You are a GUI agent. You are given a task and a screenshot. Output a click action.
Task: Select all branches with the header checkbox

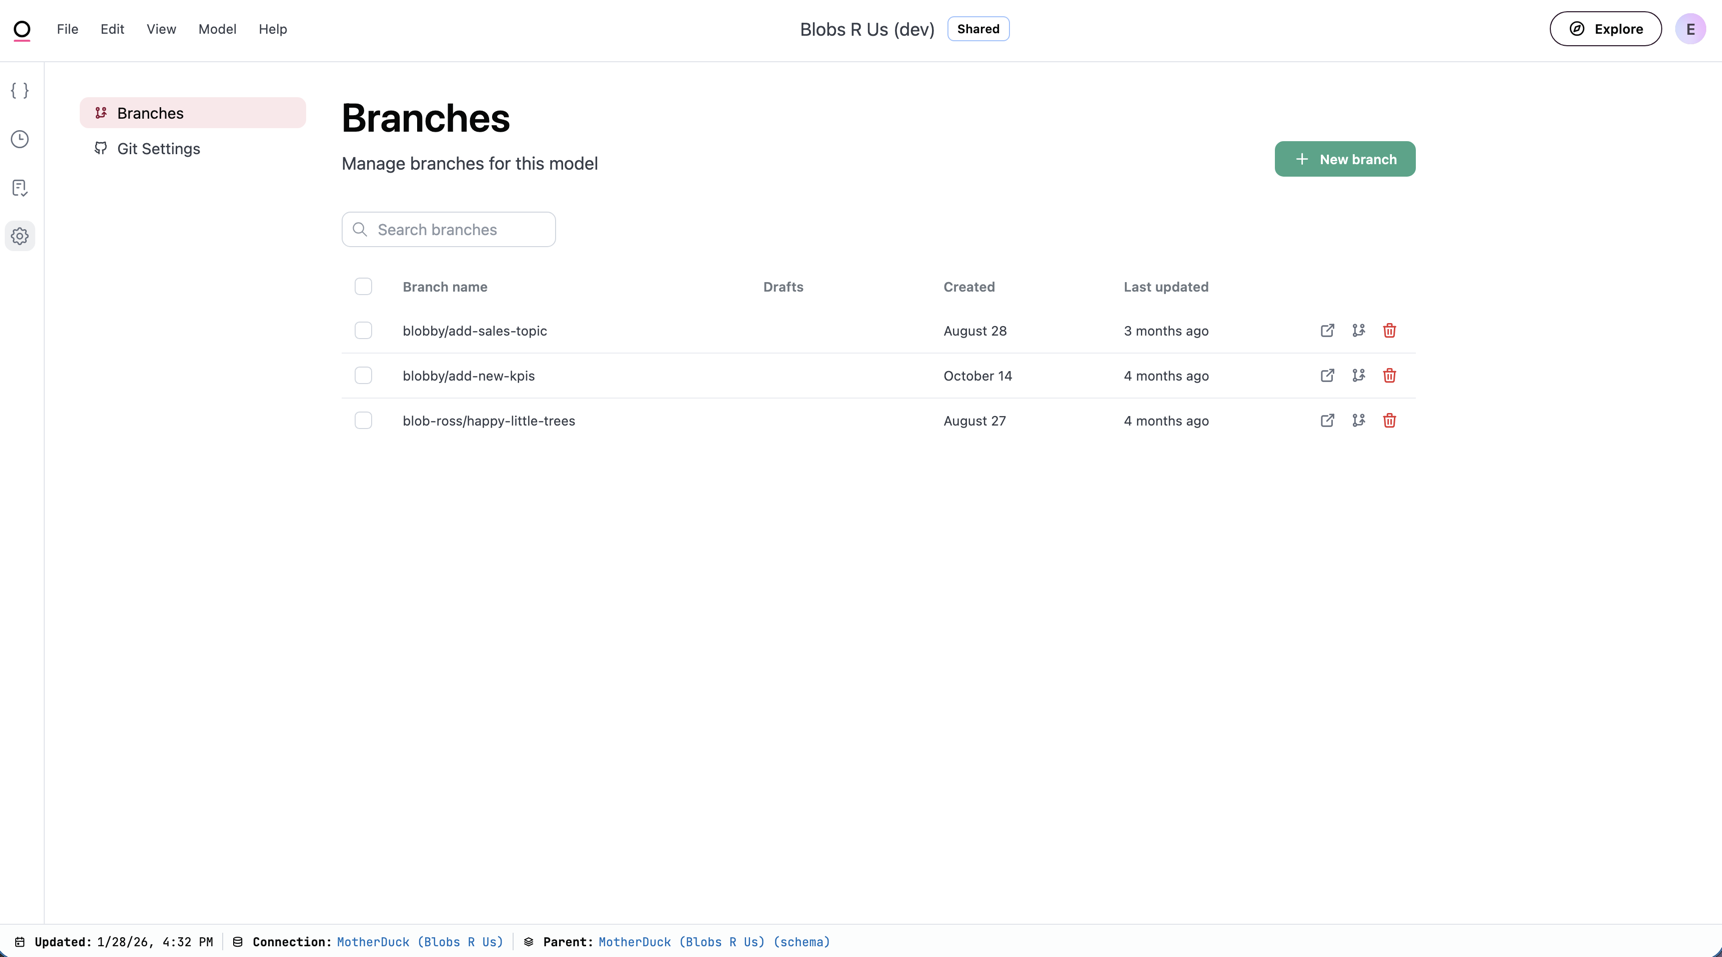tap(363, 286)
